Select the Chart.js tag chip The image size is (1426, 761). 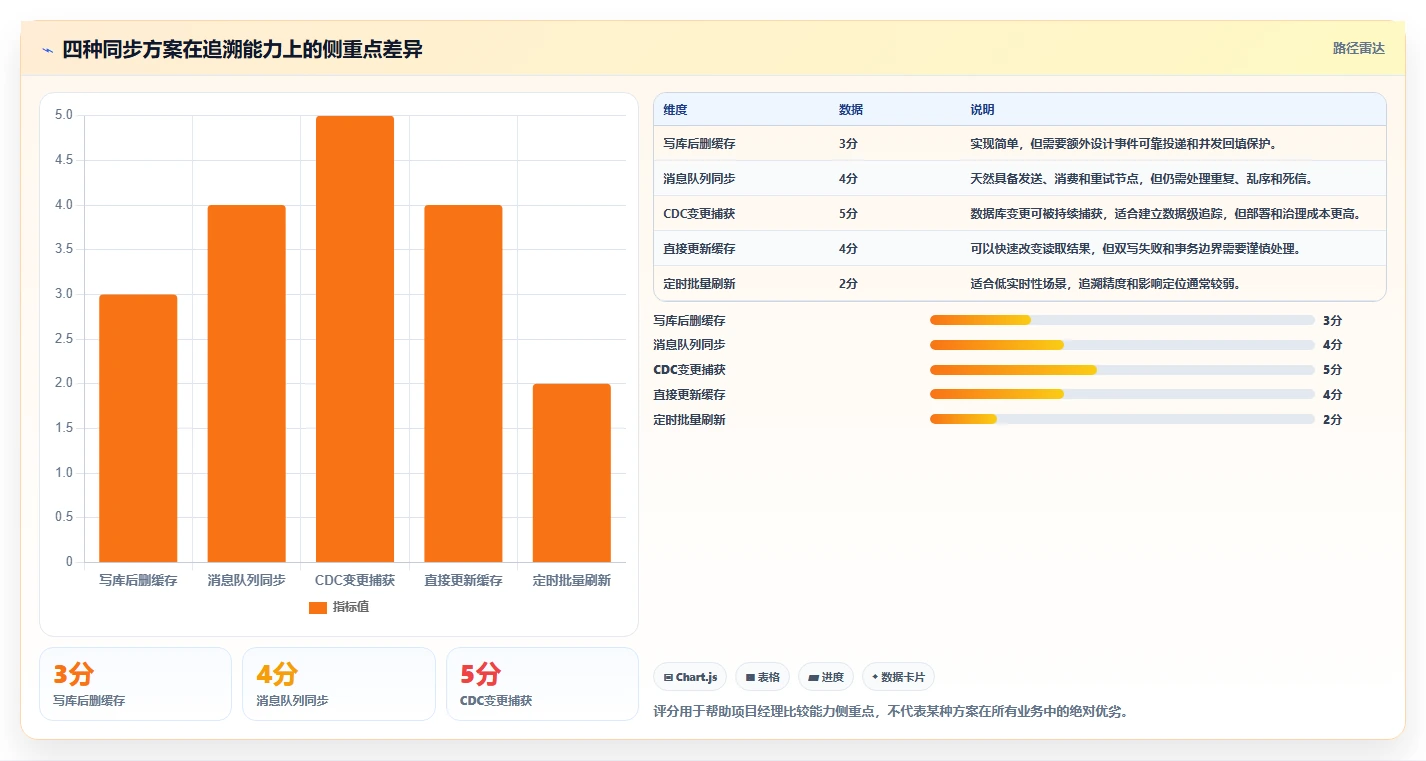coord(690,677)
